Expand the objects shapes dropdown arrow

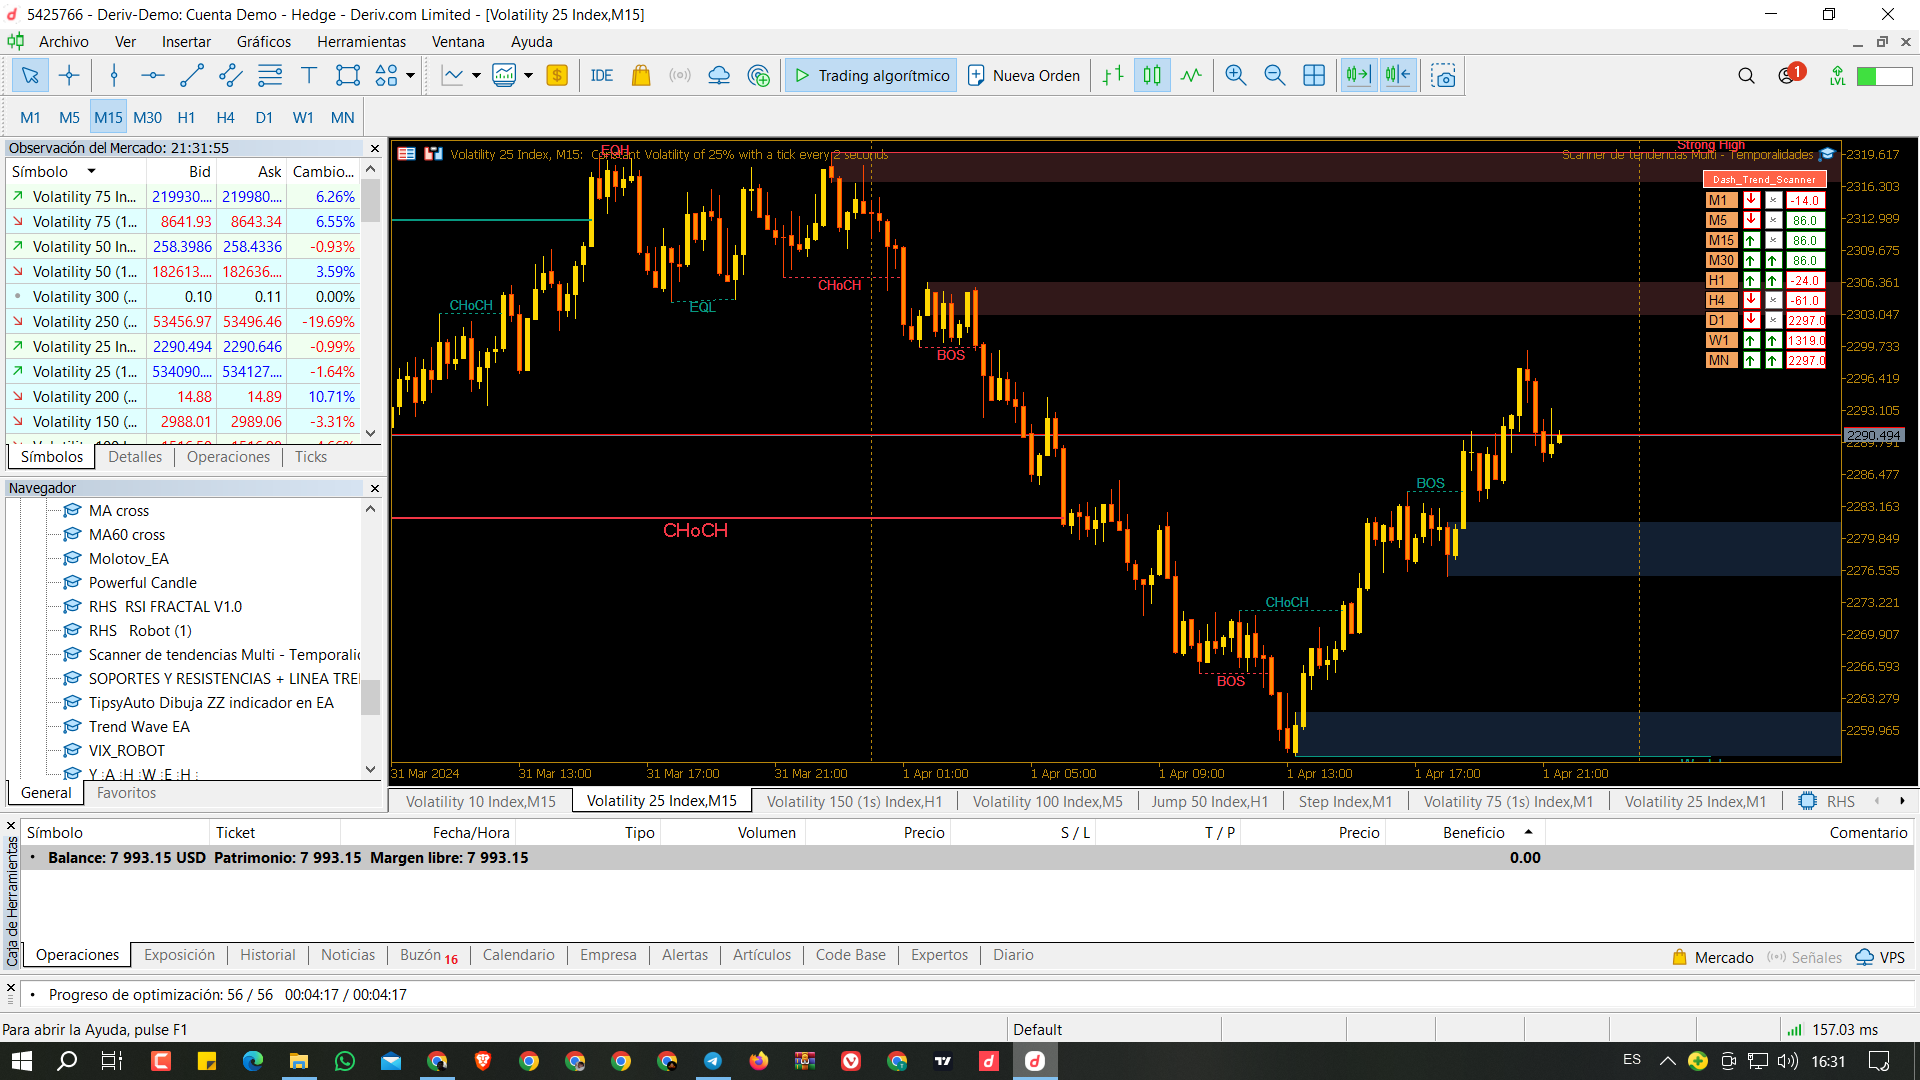point(410,76)
